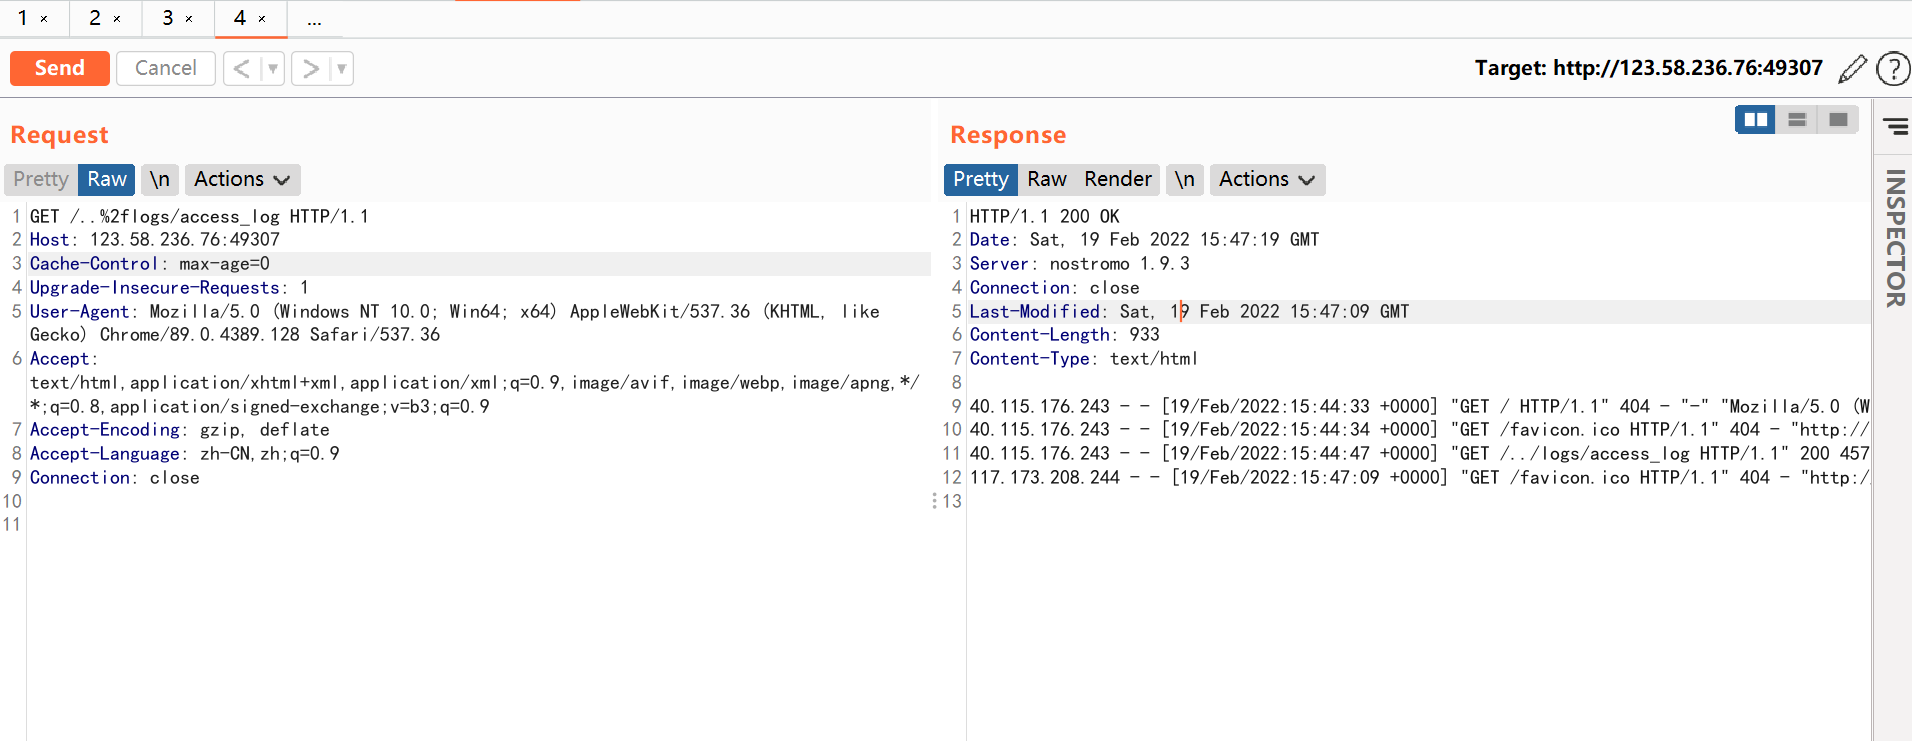Open the Response Actions dropdown
The height and width of the screenshot is (741, 1912).
pyautogui.click(x=1267, y=179)
